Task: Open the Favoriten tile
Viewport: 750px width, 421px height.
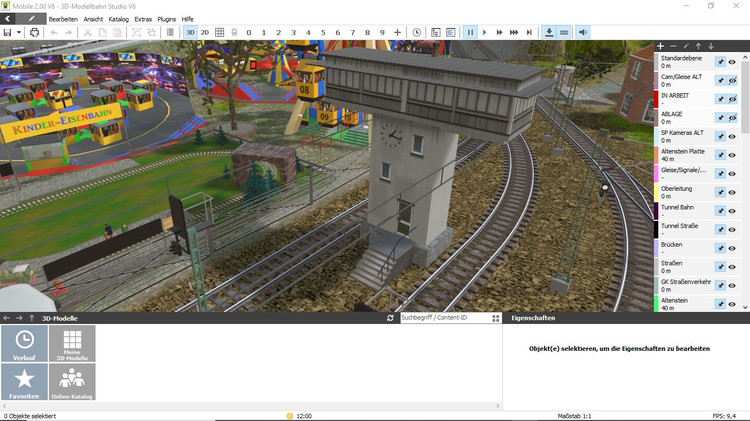Action: click(x=24, y=382)
